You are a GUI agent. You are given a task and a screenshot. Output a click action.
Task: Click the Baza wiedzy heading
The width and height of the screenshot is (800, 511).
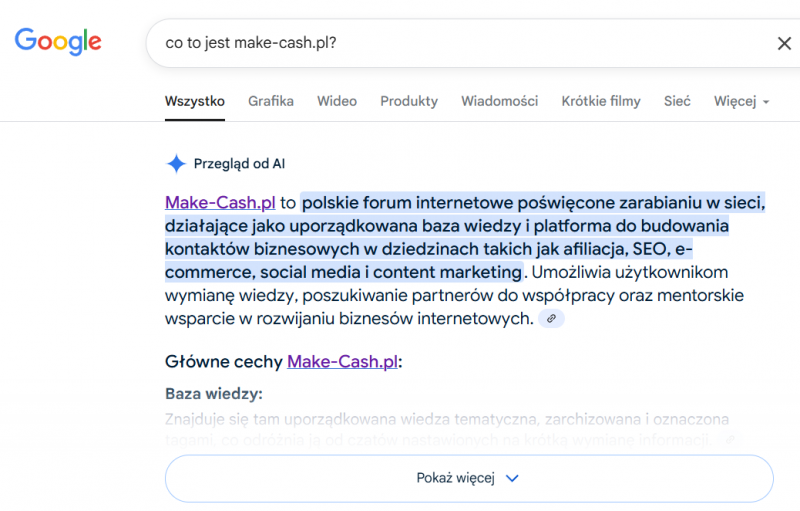click(x=214, y=394)
